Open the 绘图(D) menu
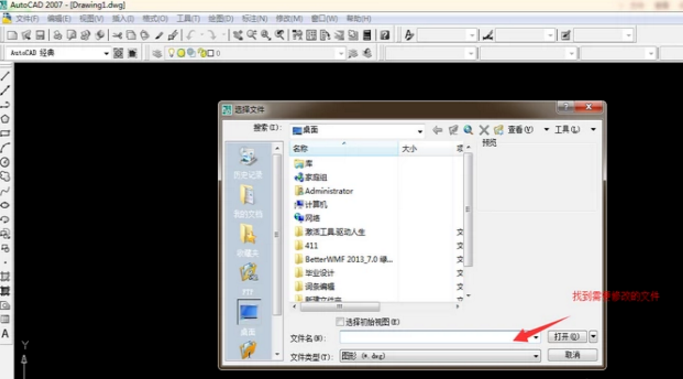This screenshot has width=683, height=379. point(220,19)
